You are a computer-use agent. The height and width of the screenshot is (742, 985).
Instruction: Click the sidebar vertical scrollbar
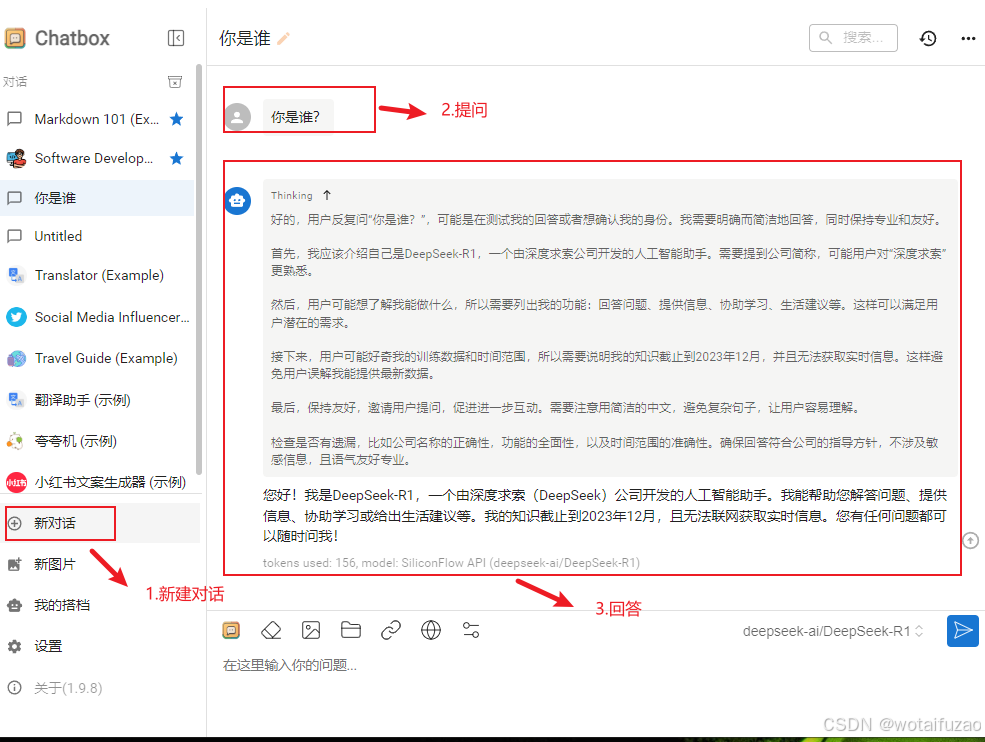199,270
